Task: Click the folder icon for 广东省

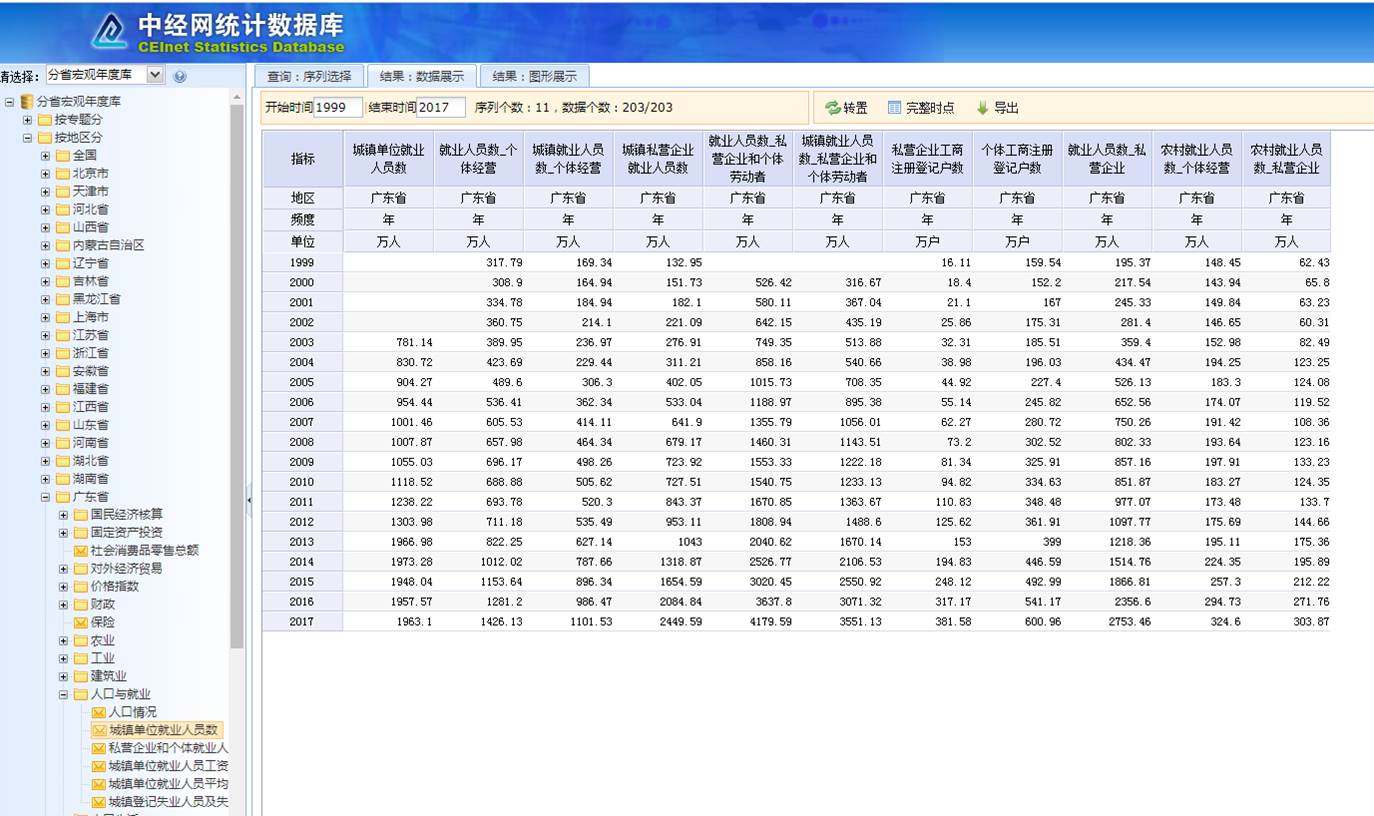Action: [x=62, y=498]
